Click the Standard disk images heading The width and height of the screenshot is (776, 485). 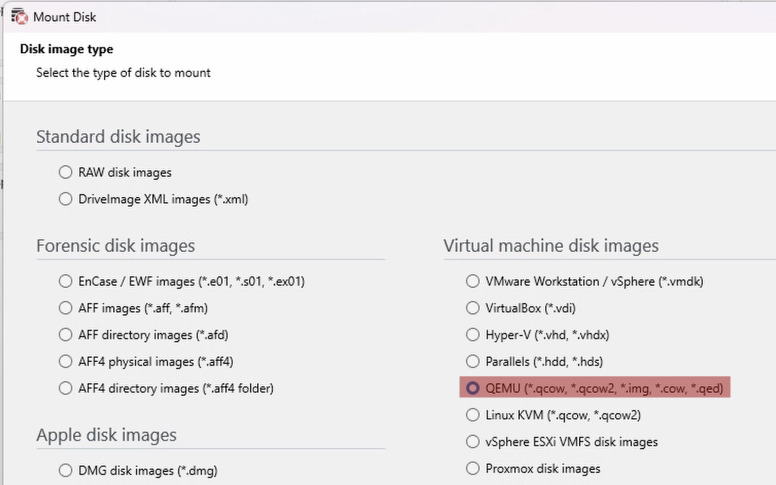118,137
